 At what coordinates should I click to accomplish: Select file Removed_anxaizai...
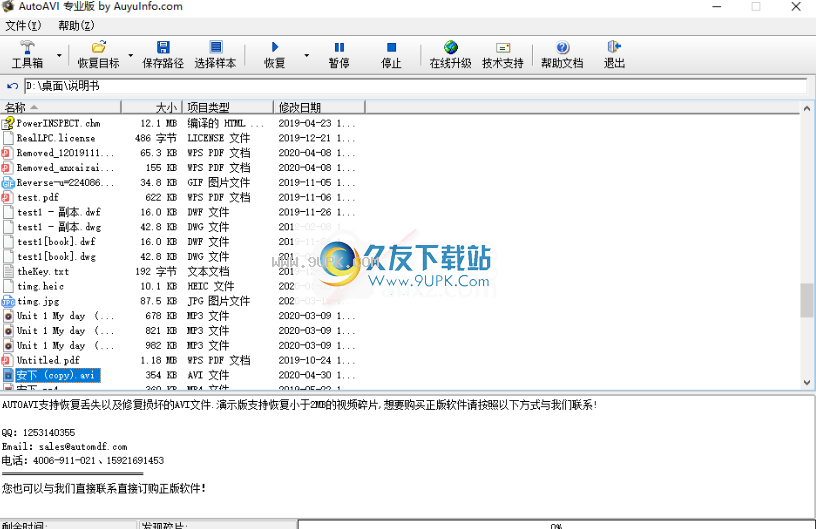pos(65,167)
